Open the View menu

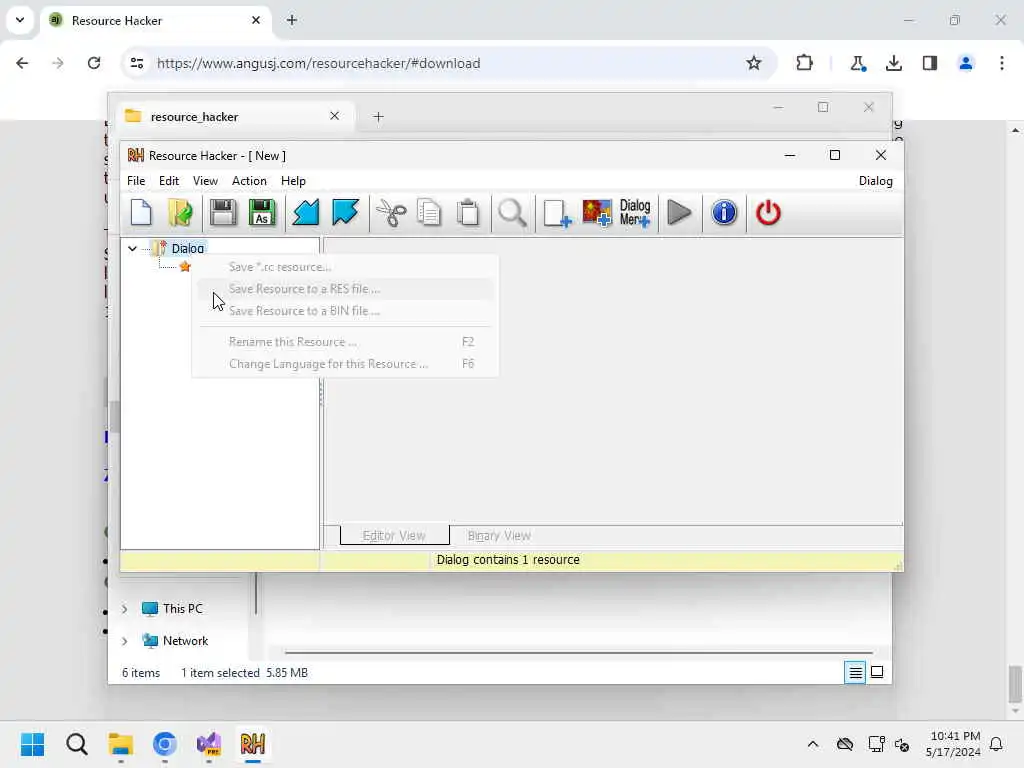click(x=205, y=181)
